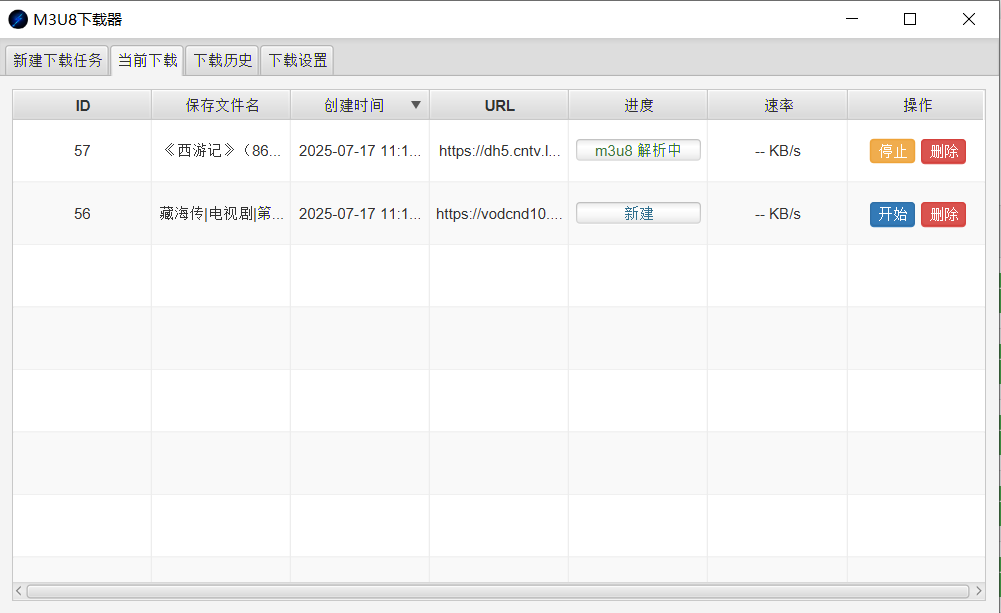Click the 保存文件名 column header
Viewport: 1001px width, 613px height.
point(221,105)
